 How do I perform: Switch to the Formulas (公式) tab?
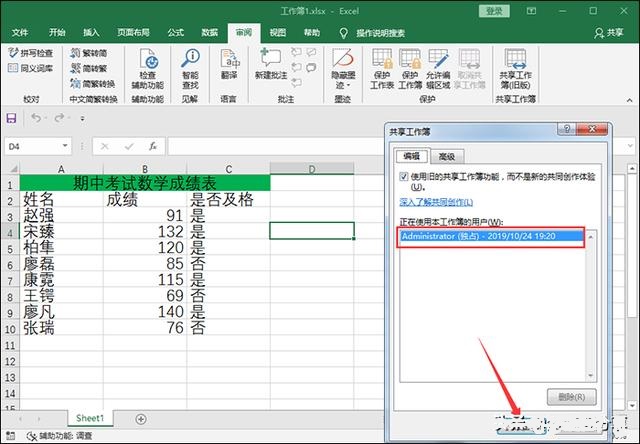pos(176,33)
